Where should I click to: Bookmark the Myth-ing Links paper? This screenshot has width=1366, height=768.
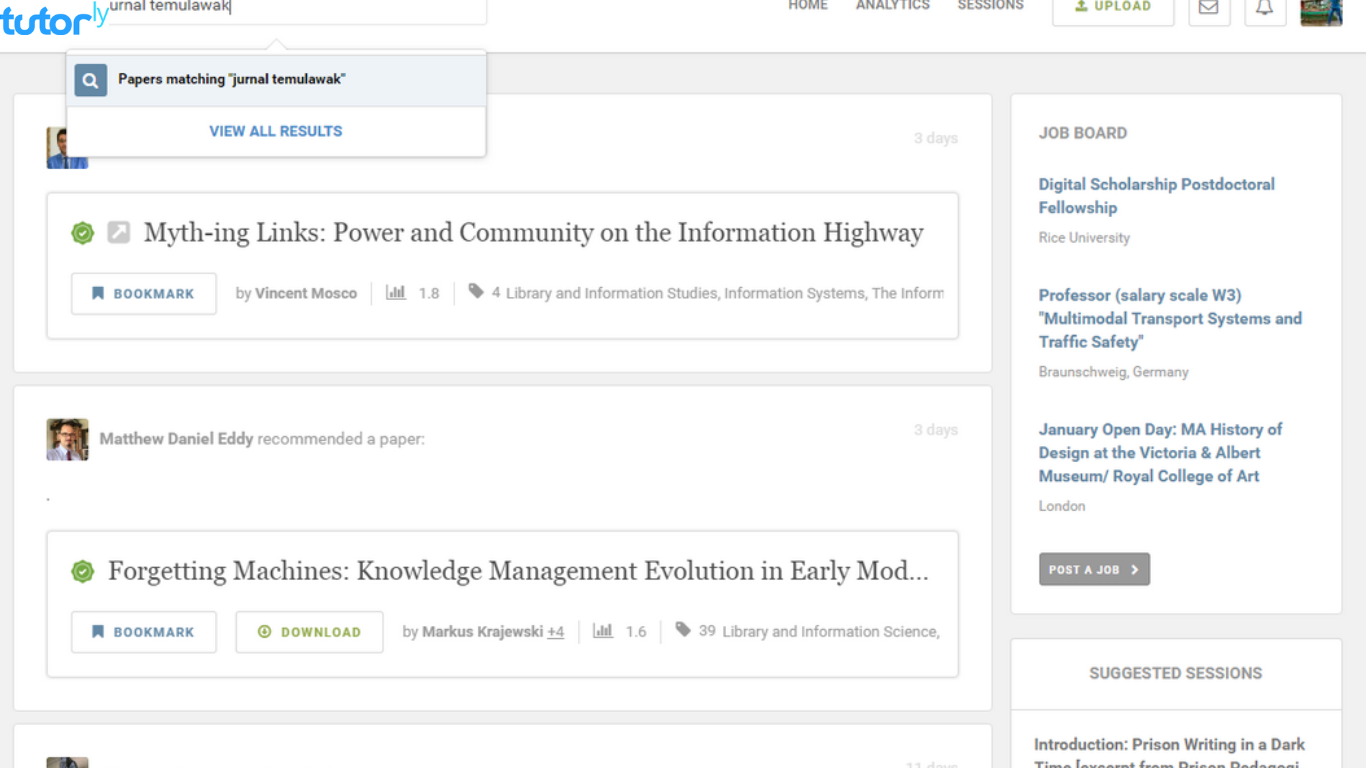tap(143, 293)
